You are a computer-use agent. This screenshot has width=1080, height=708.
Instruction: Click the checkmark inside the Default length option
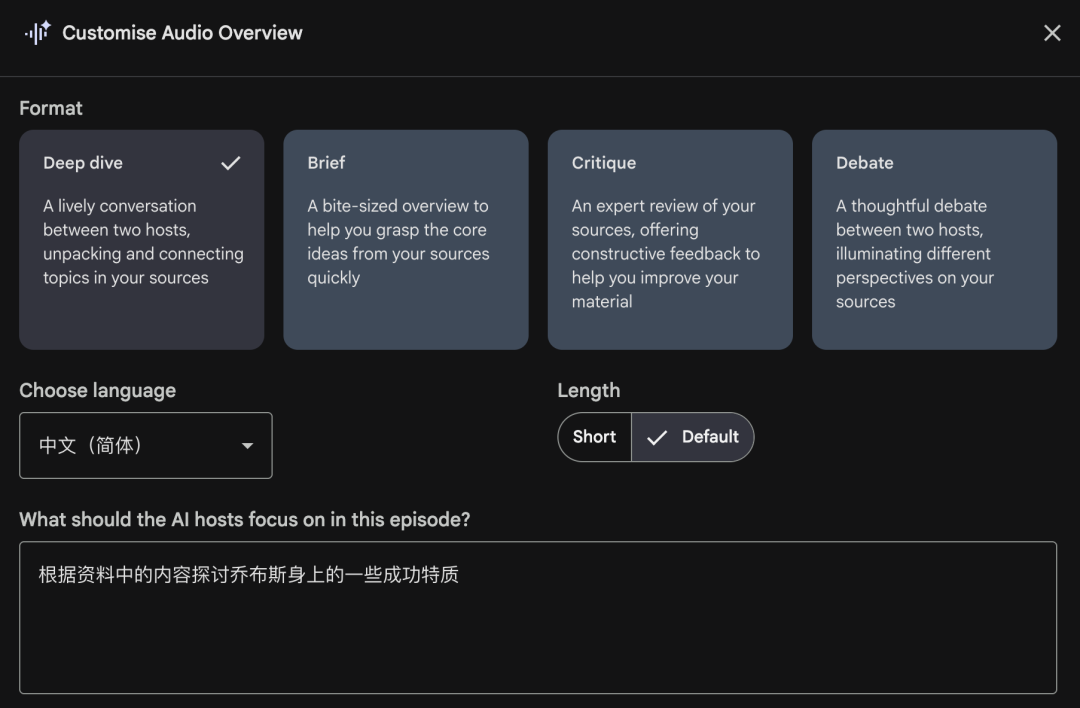pos(658,436)
